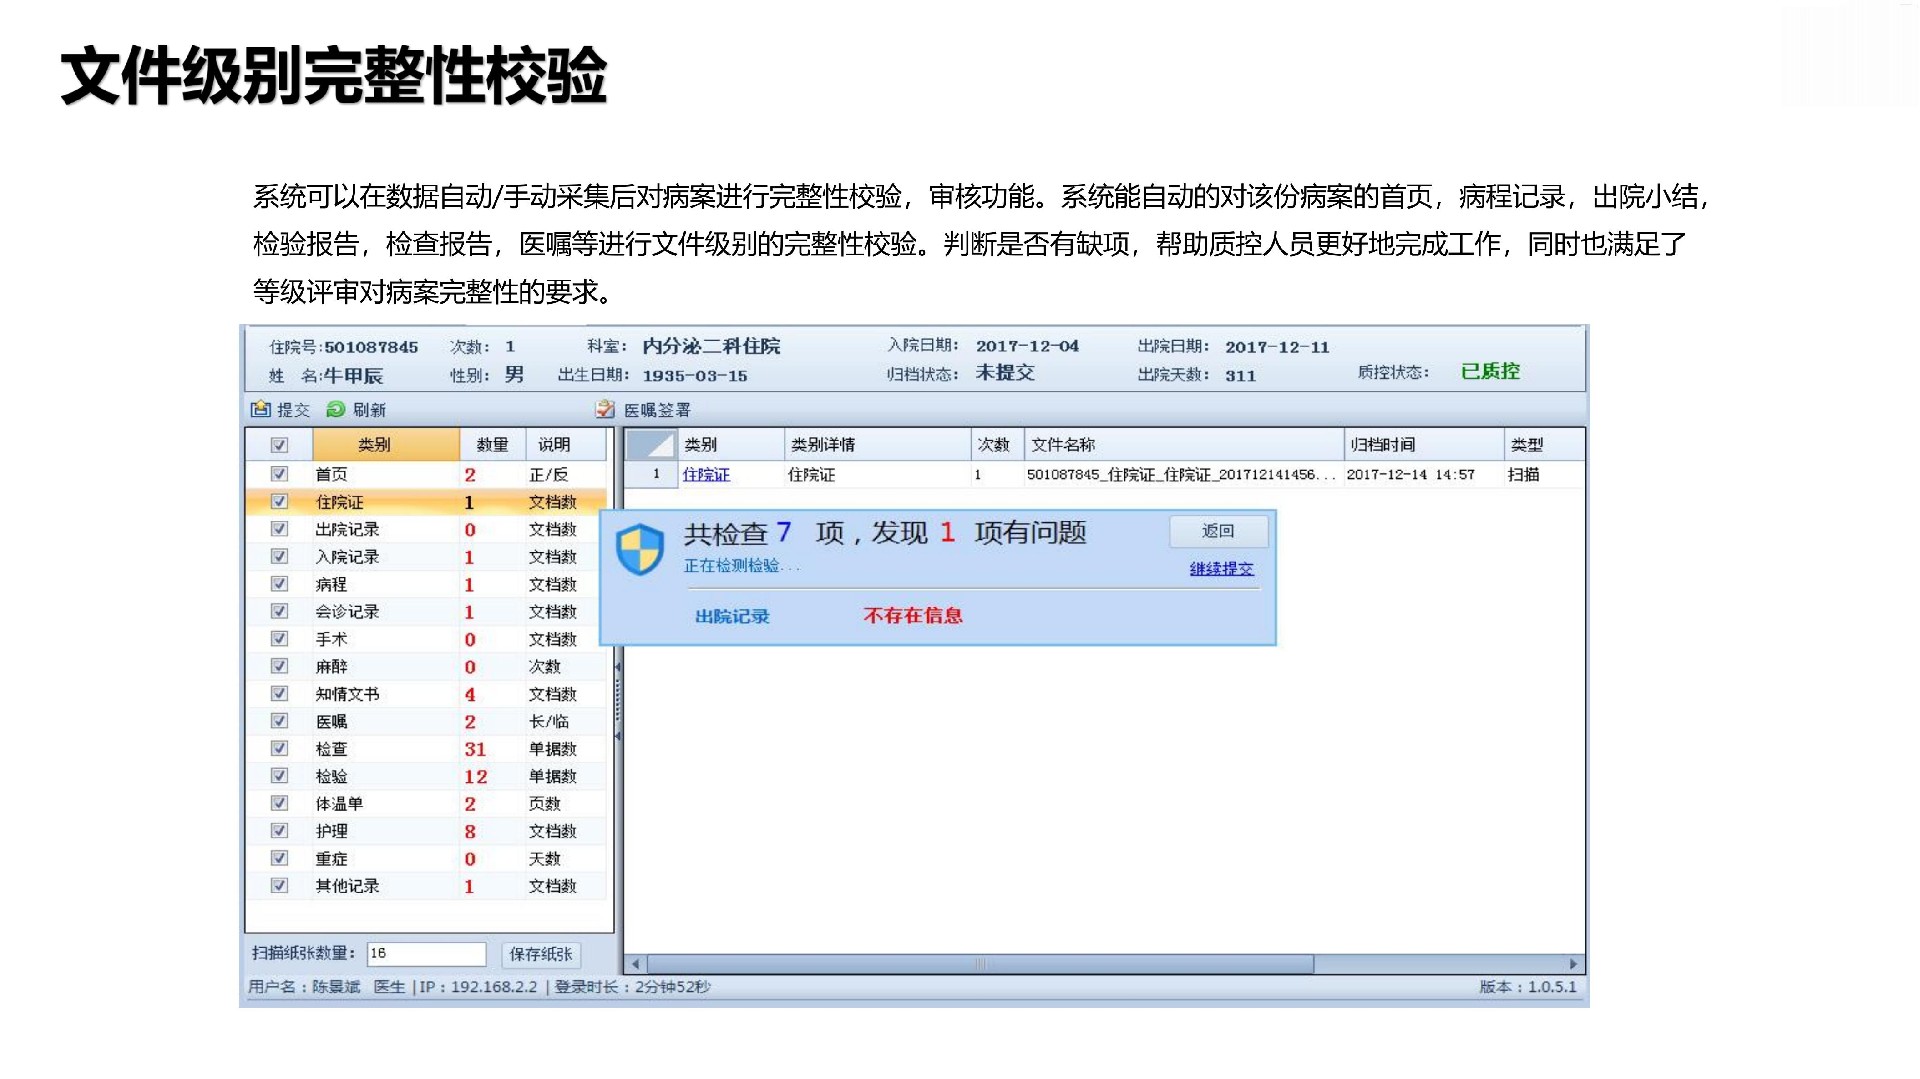
Task: Click the 提交 submit icon in toolbar
Action: click(261, 409)
